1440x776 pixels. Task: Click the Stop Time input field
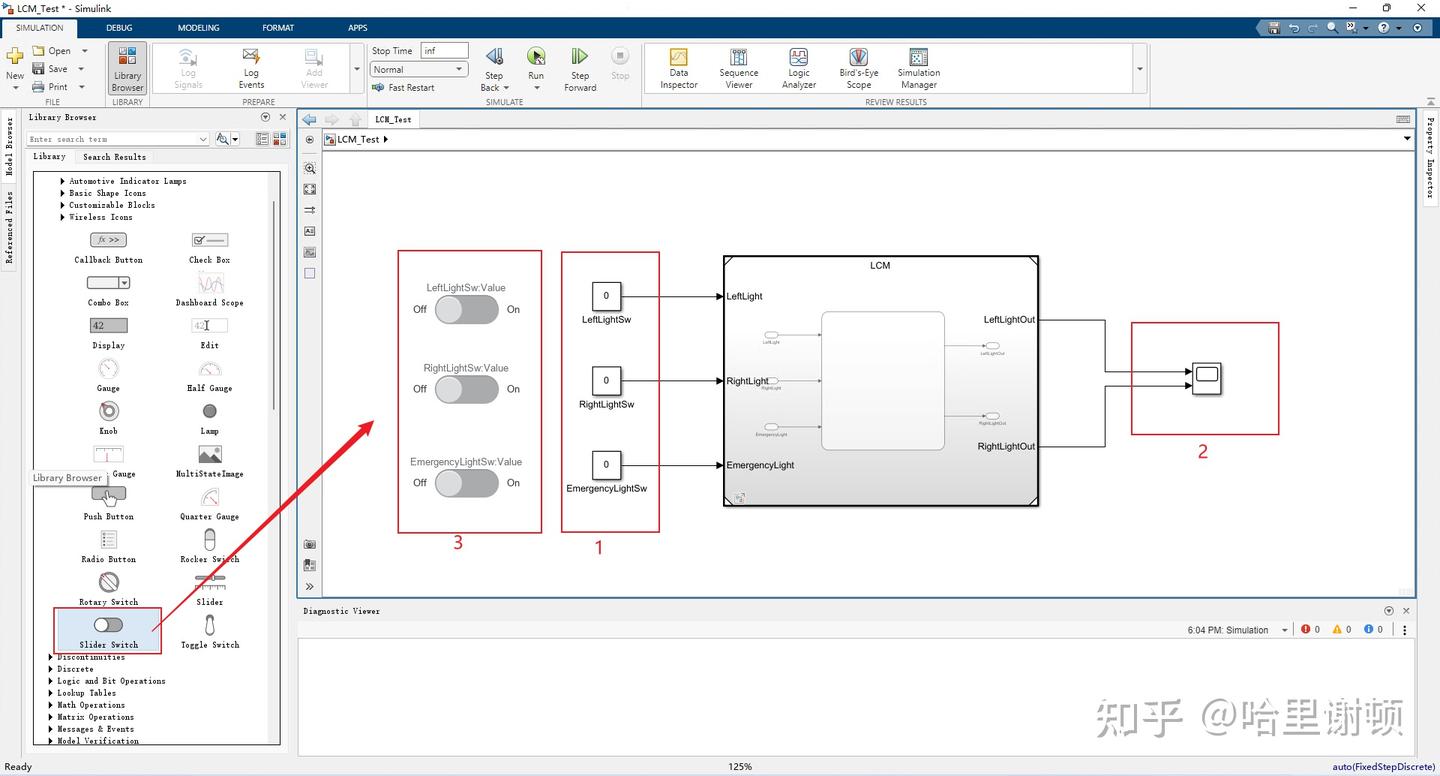(x=444, y=51)
